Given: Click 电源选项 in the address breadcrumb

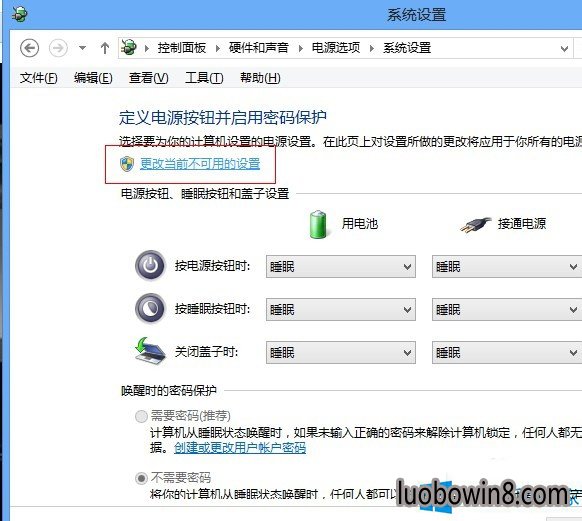Looking at the screenshot, I should tap(336, 48).
